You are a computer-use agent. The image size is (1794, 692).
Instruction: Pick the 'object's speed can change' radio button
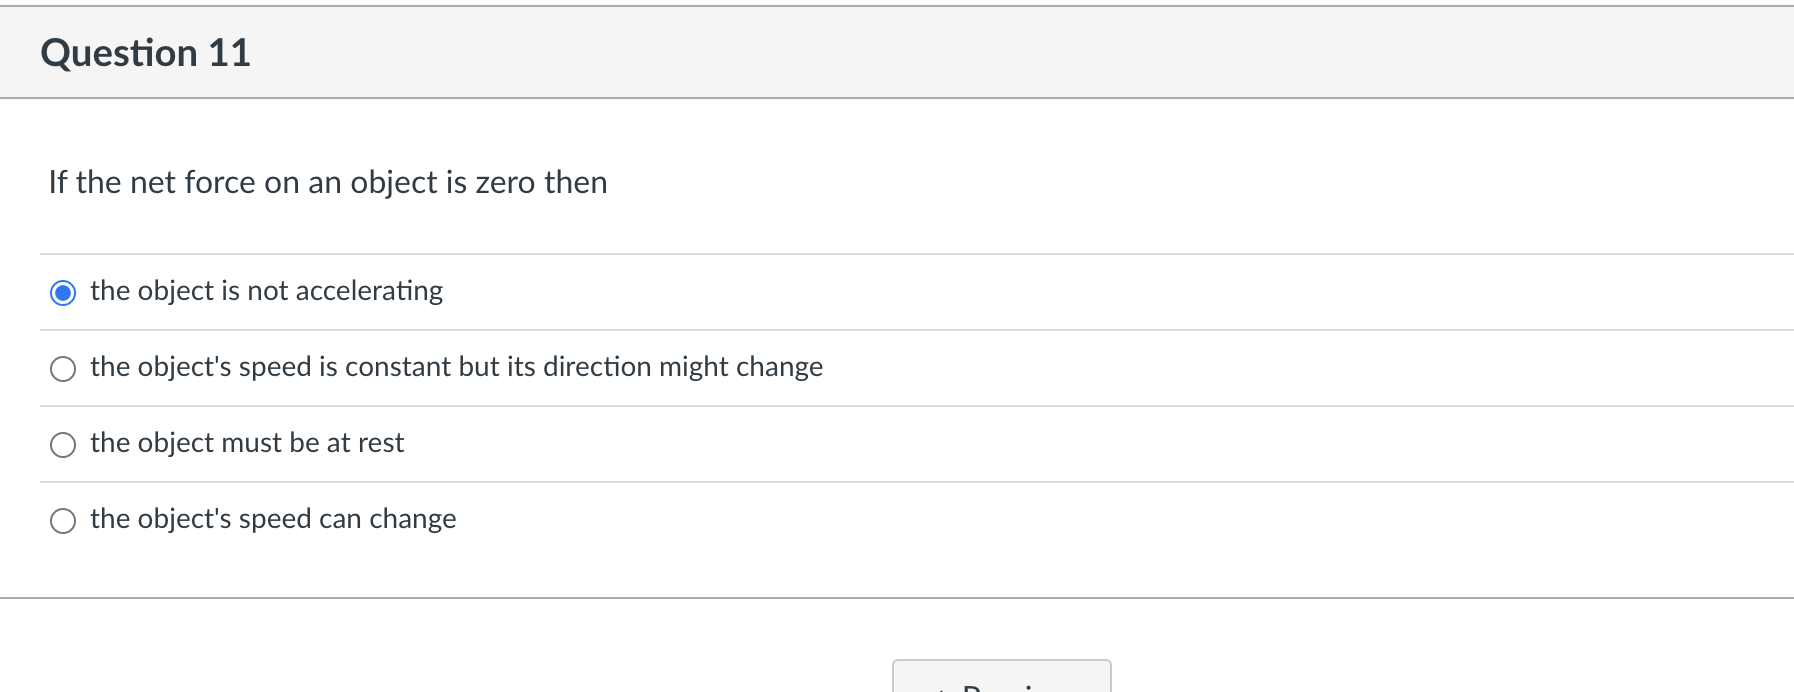[x=63, y=521]
